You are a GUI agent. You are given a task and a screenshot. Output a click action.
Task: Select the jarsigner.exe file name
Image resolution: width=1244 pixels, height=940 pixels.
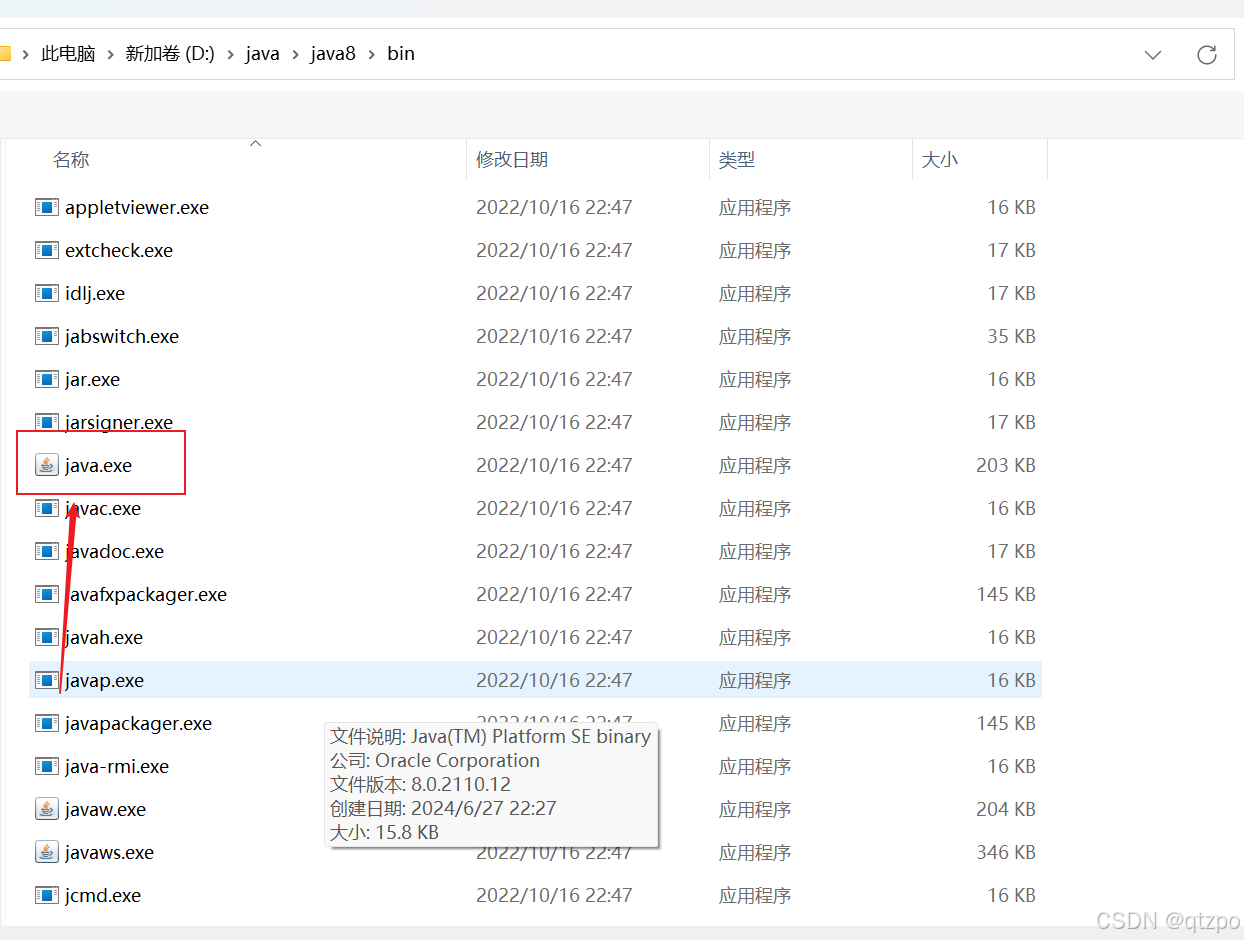coord(119,422)
